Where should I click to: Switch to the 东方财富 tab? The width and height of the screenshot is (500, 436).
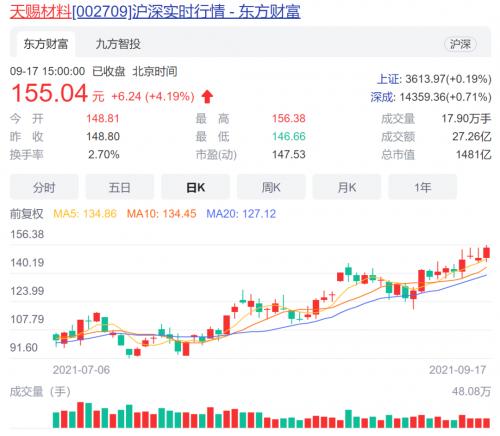(x=46, y=44)
